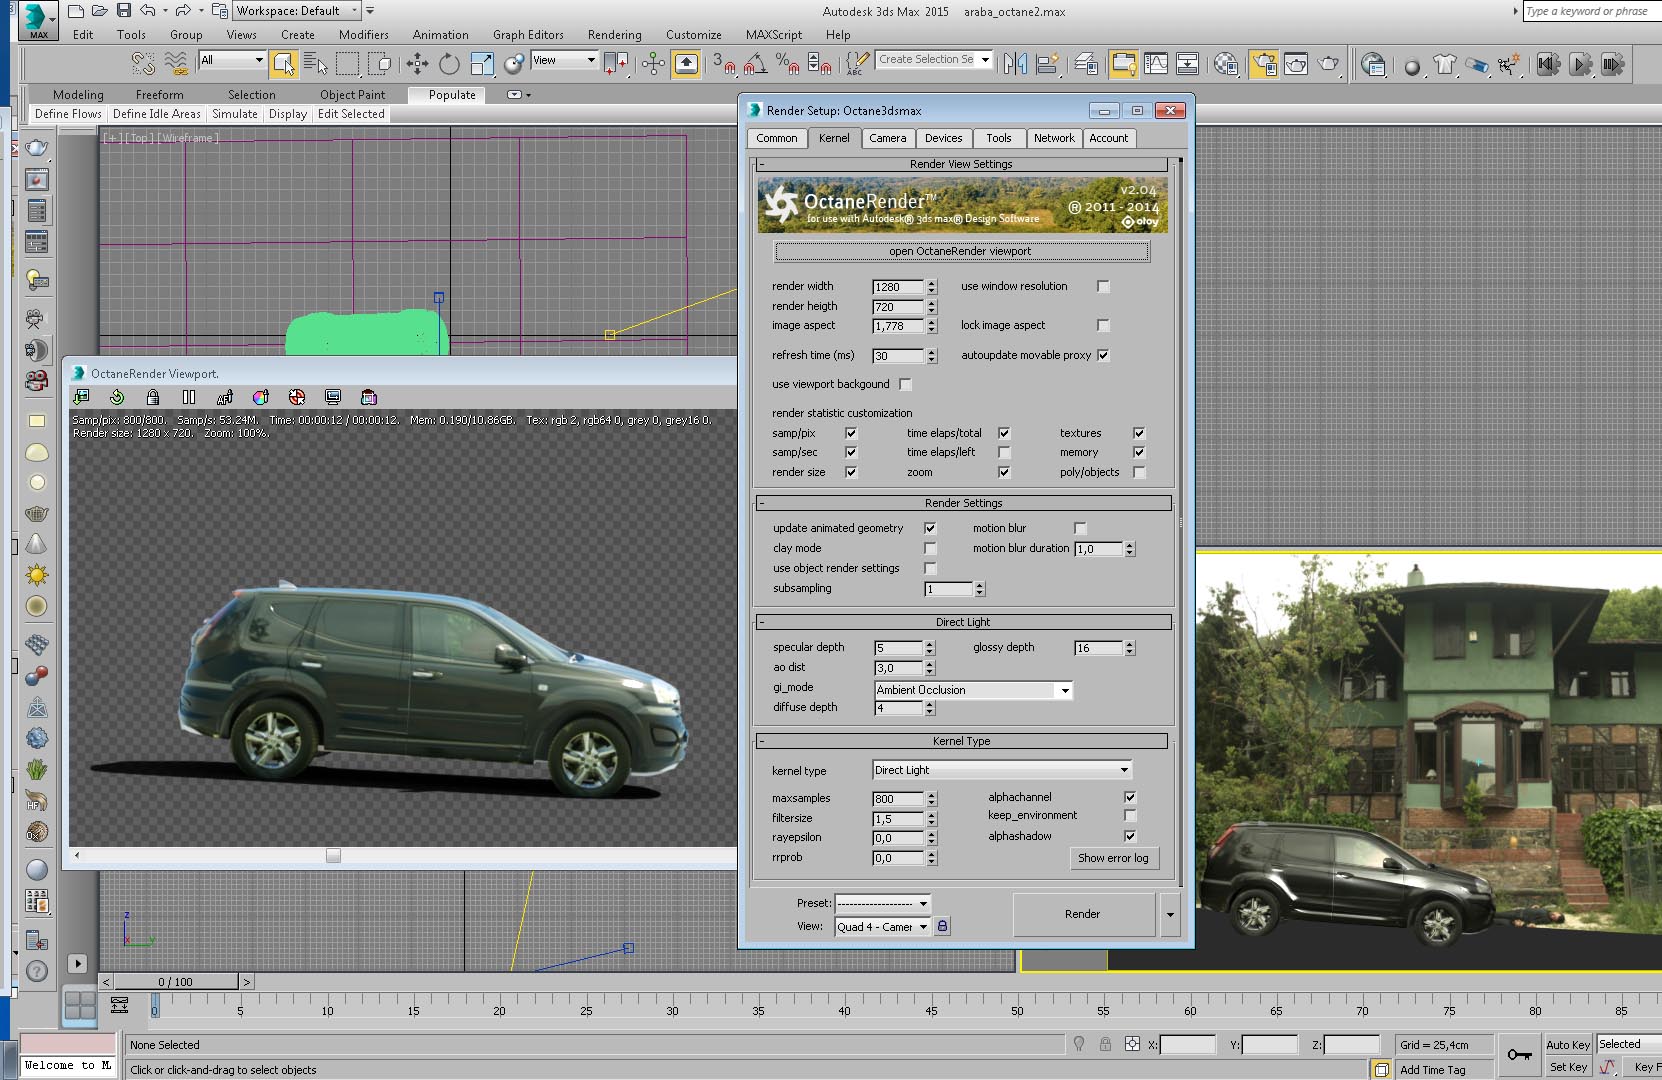
Task: Open the Material Editor from the toolbar
Action: click(1226, 64)
